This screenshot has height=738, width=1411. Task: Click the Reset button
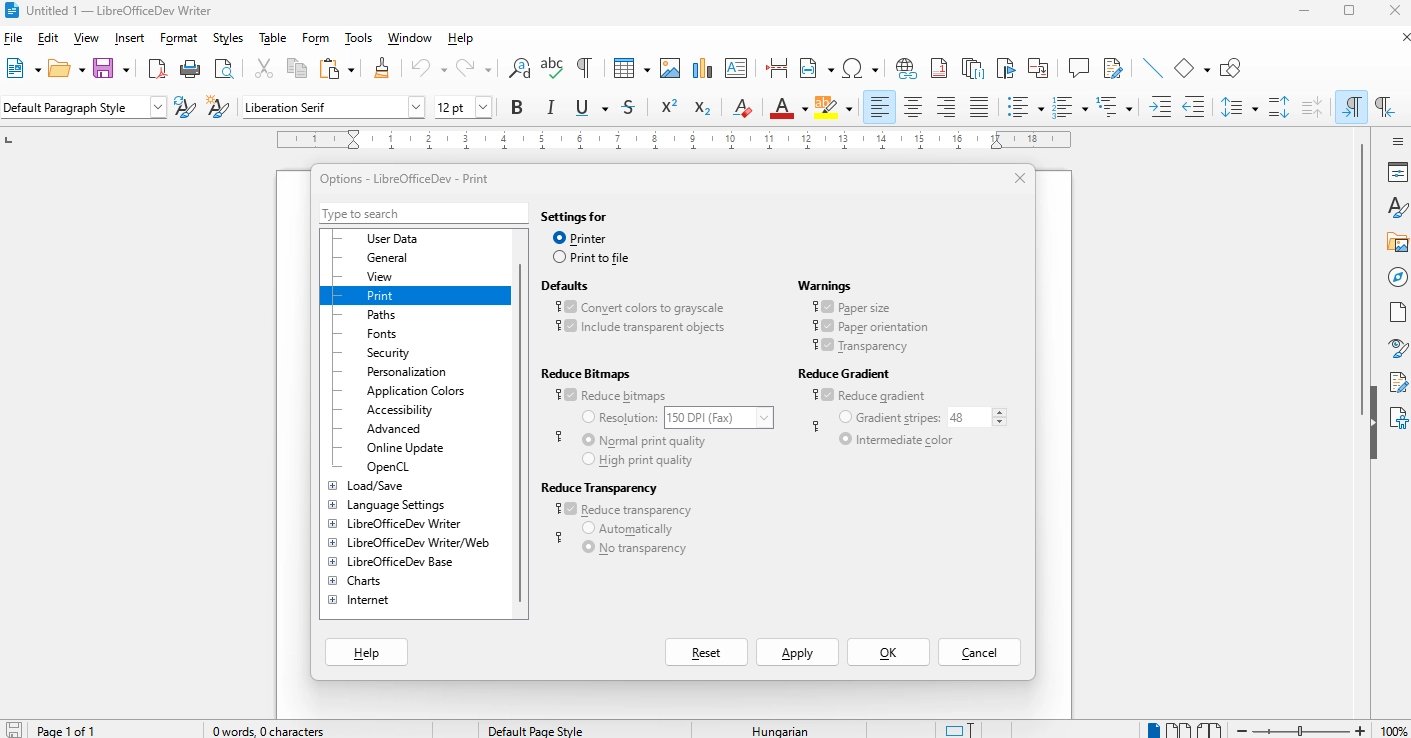coord(706,652)
